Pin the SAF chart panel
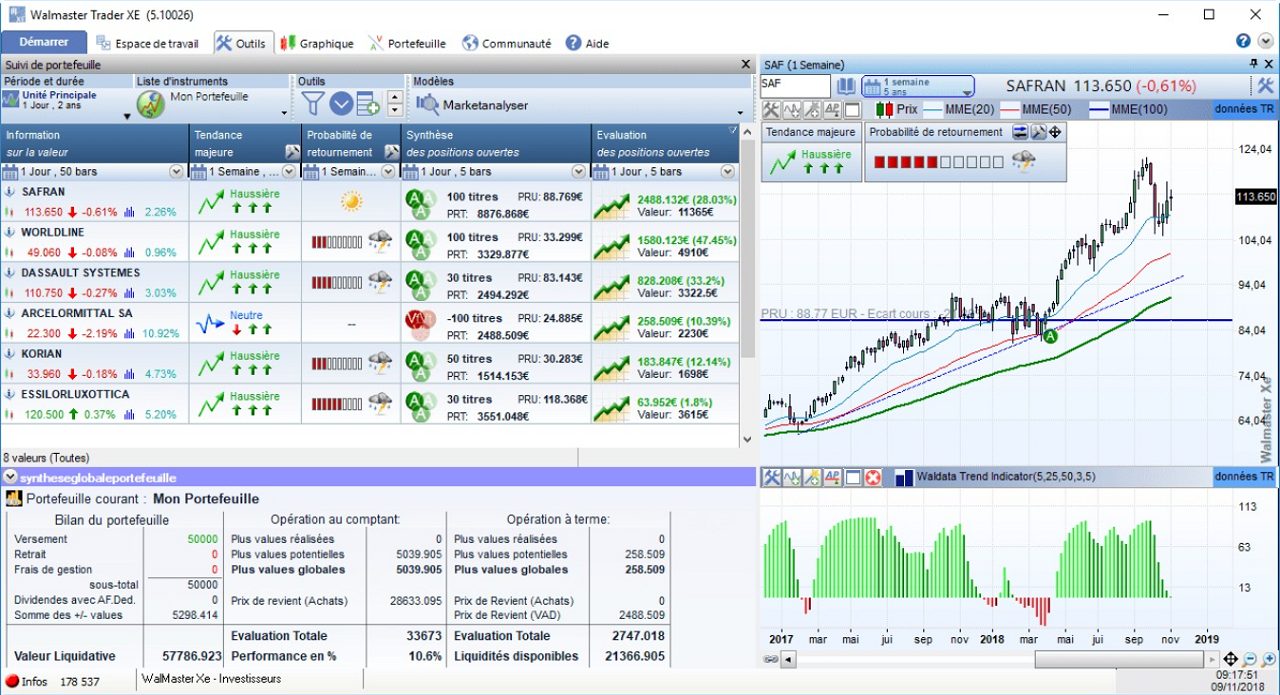1280x695 pixels. 1254,64
